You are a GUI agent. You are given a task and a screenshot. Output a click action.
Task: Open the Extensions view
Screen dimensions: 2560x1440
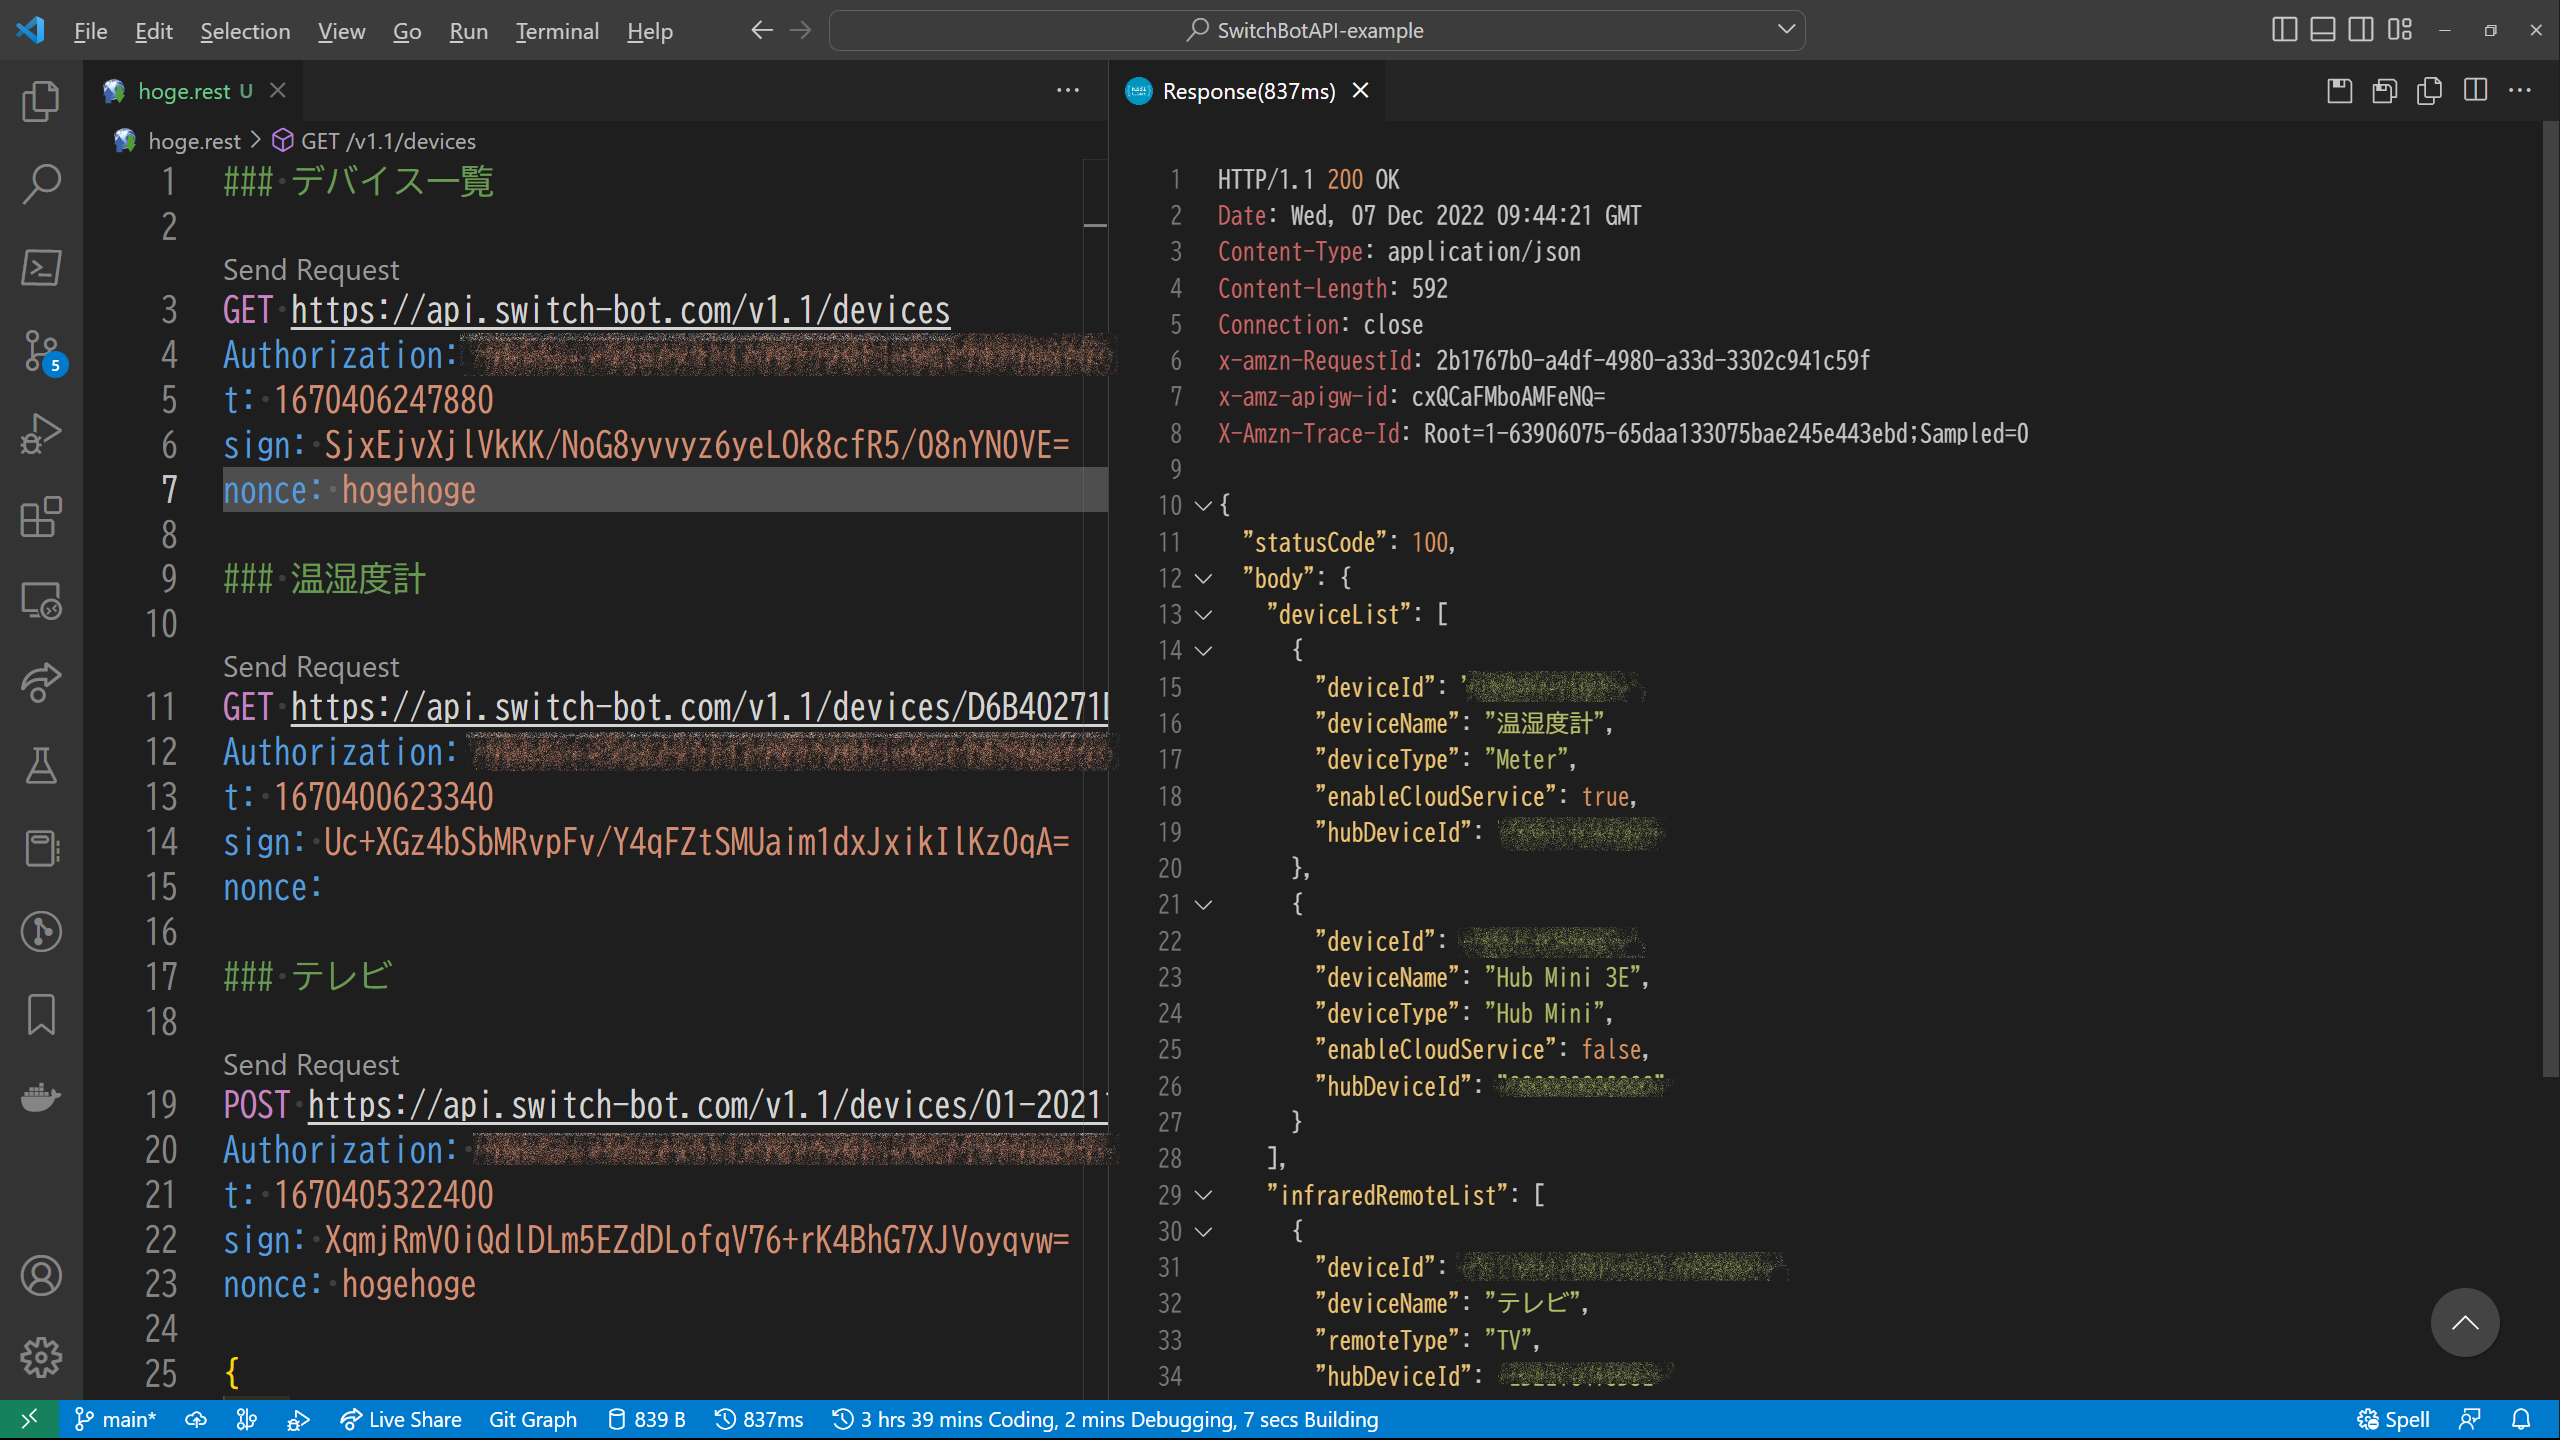(40, 518)
